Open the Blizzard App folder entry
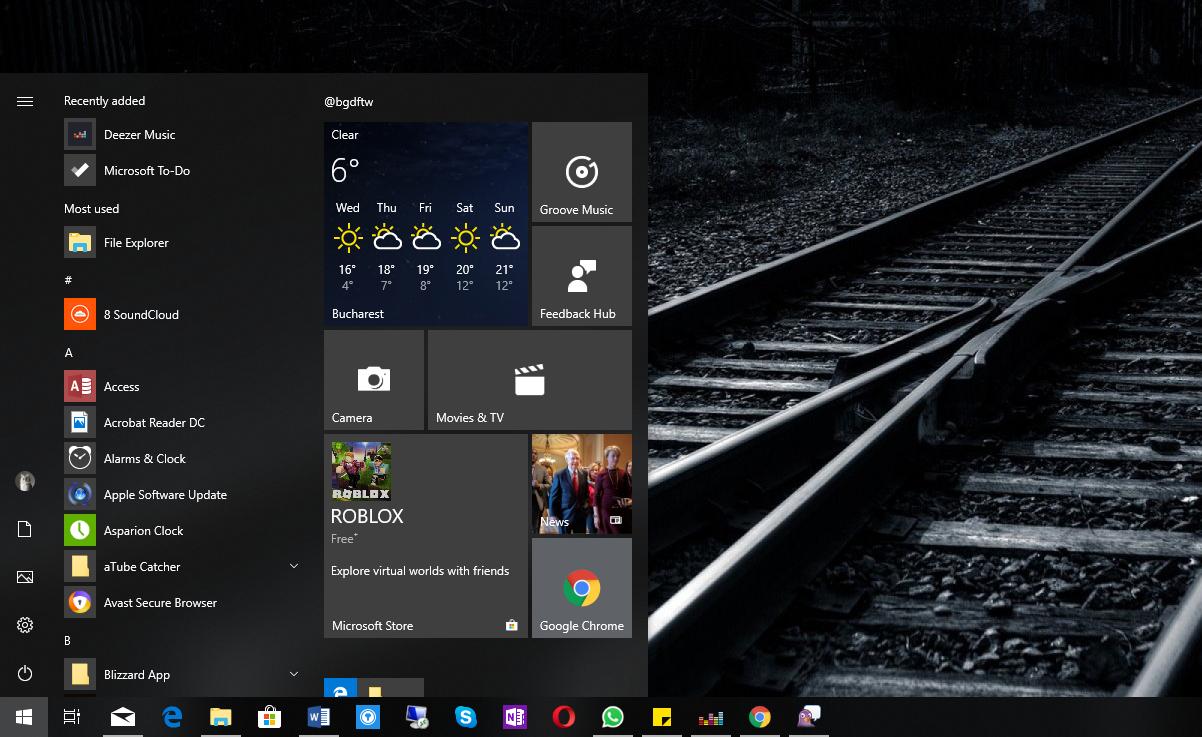Image resolution: width=1202 pixels, height=737 pixels. (184, 674)
